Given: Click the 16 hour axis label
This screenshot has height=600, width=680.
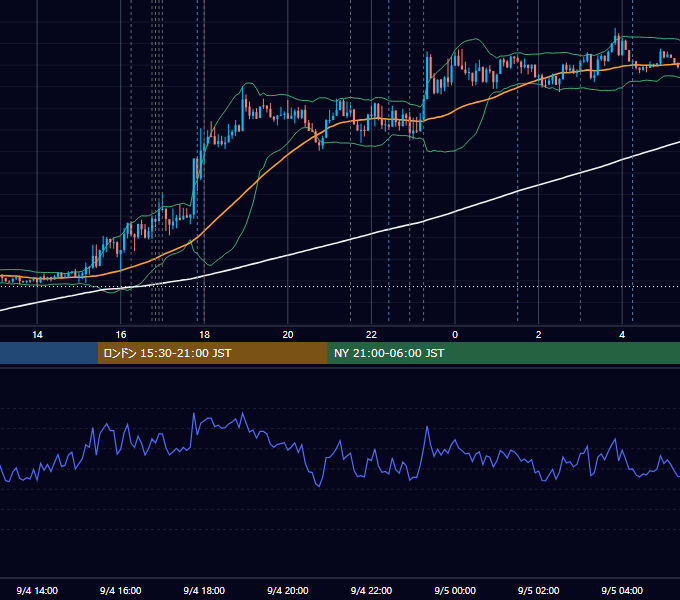Looking at the screenshot, I should (x=121, y=335).
